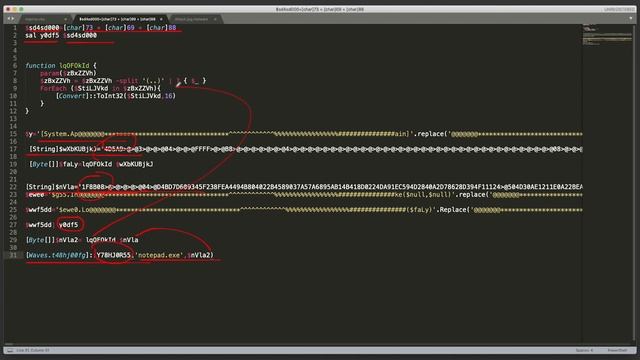Viewport: 640px width, 360px height.
Task: Click '[convert]::ToInt32' on line 10
Action: 89,96
